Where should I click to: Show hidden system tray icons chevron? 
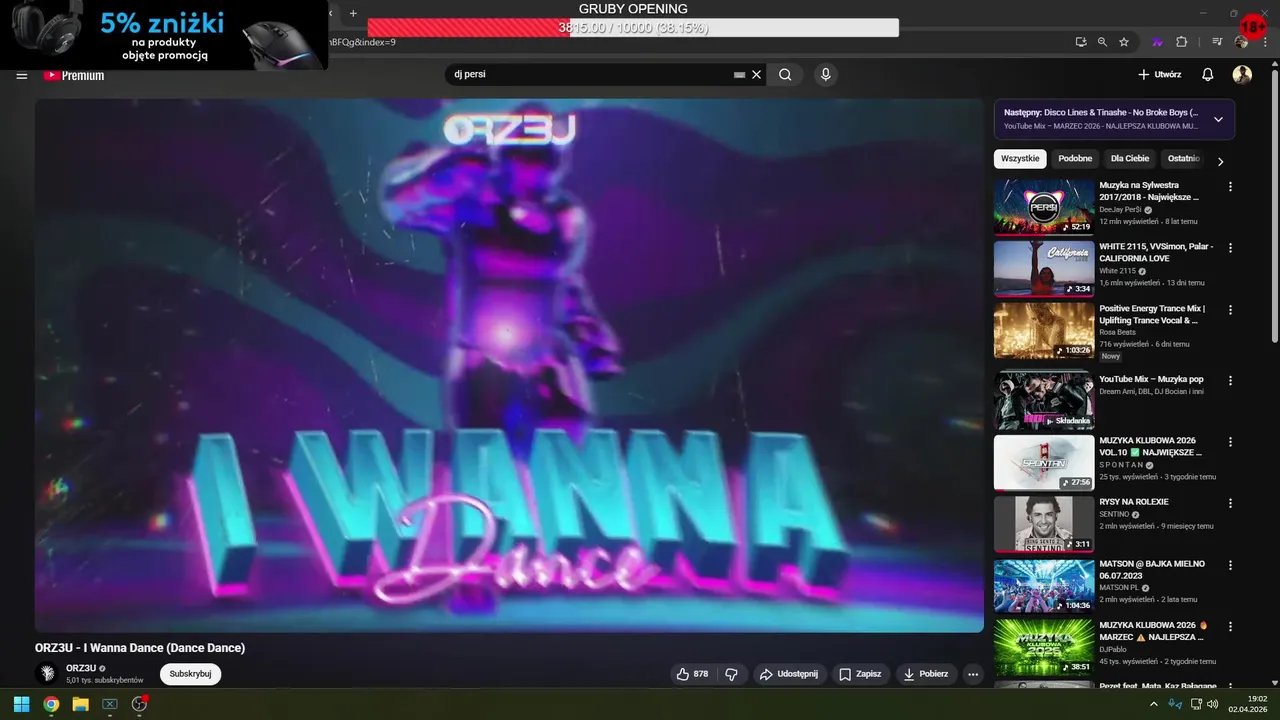1153,704
